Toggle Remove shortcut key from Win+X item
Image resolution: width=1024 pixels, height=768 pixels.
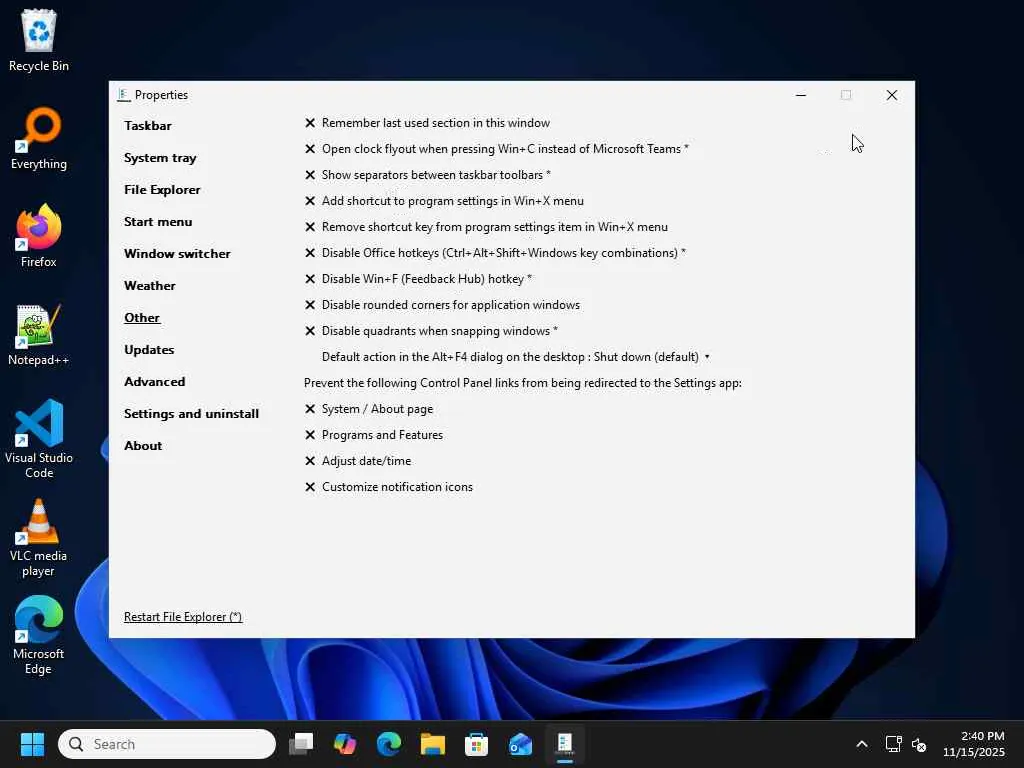(486, 227)
